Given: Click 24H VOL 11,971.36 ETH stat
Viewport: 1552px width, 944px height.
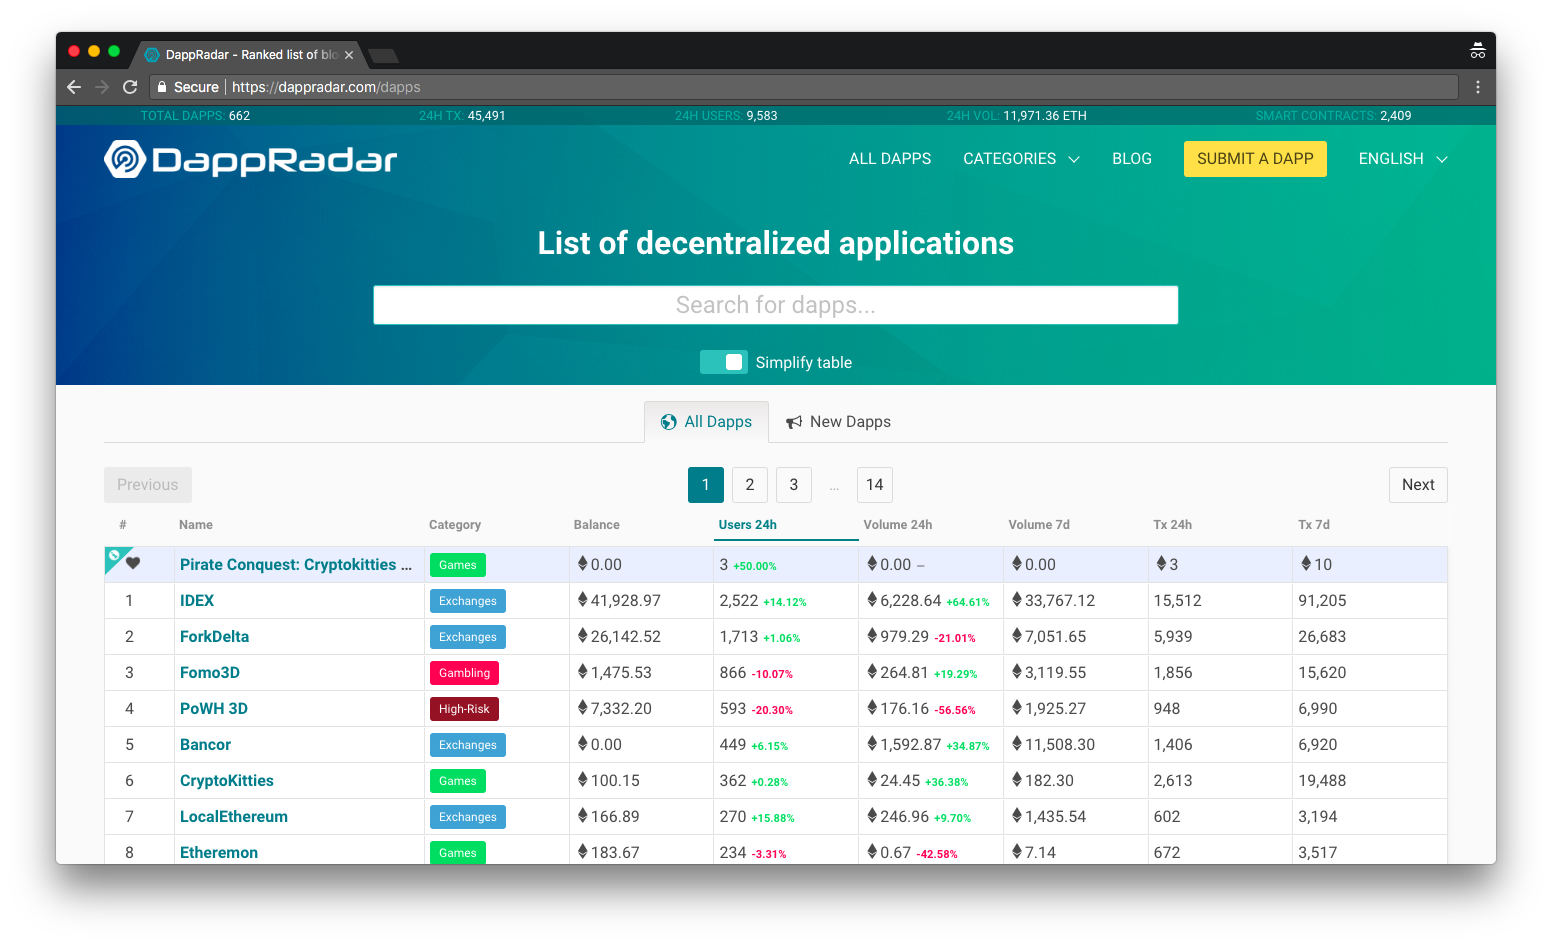Looking at the screenshot, I should 1017,116.
